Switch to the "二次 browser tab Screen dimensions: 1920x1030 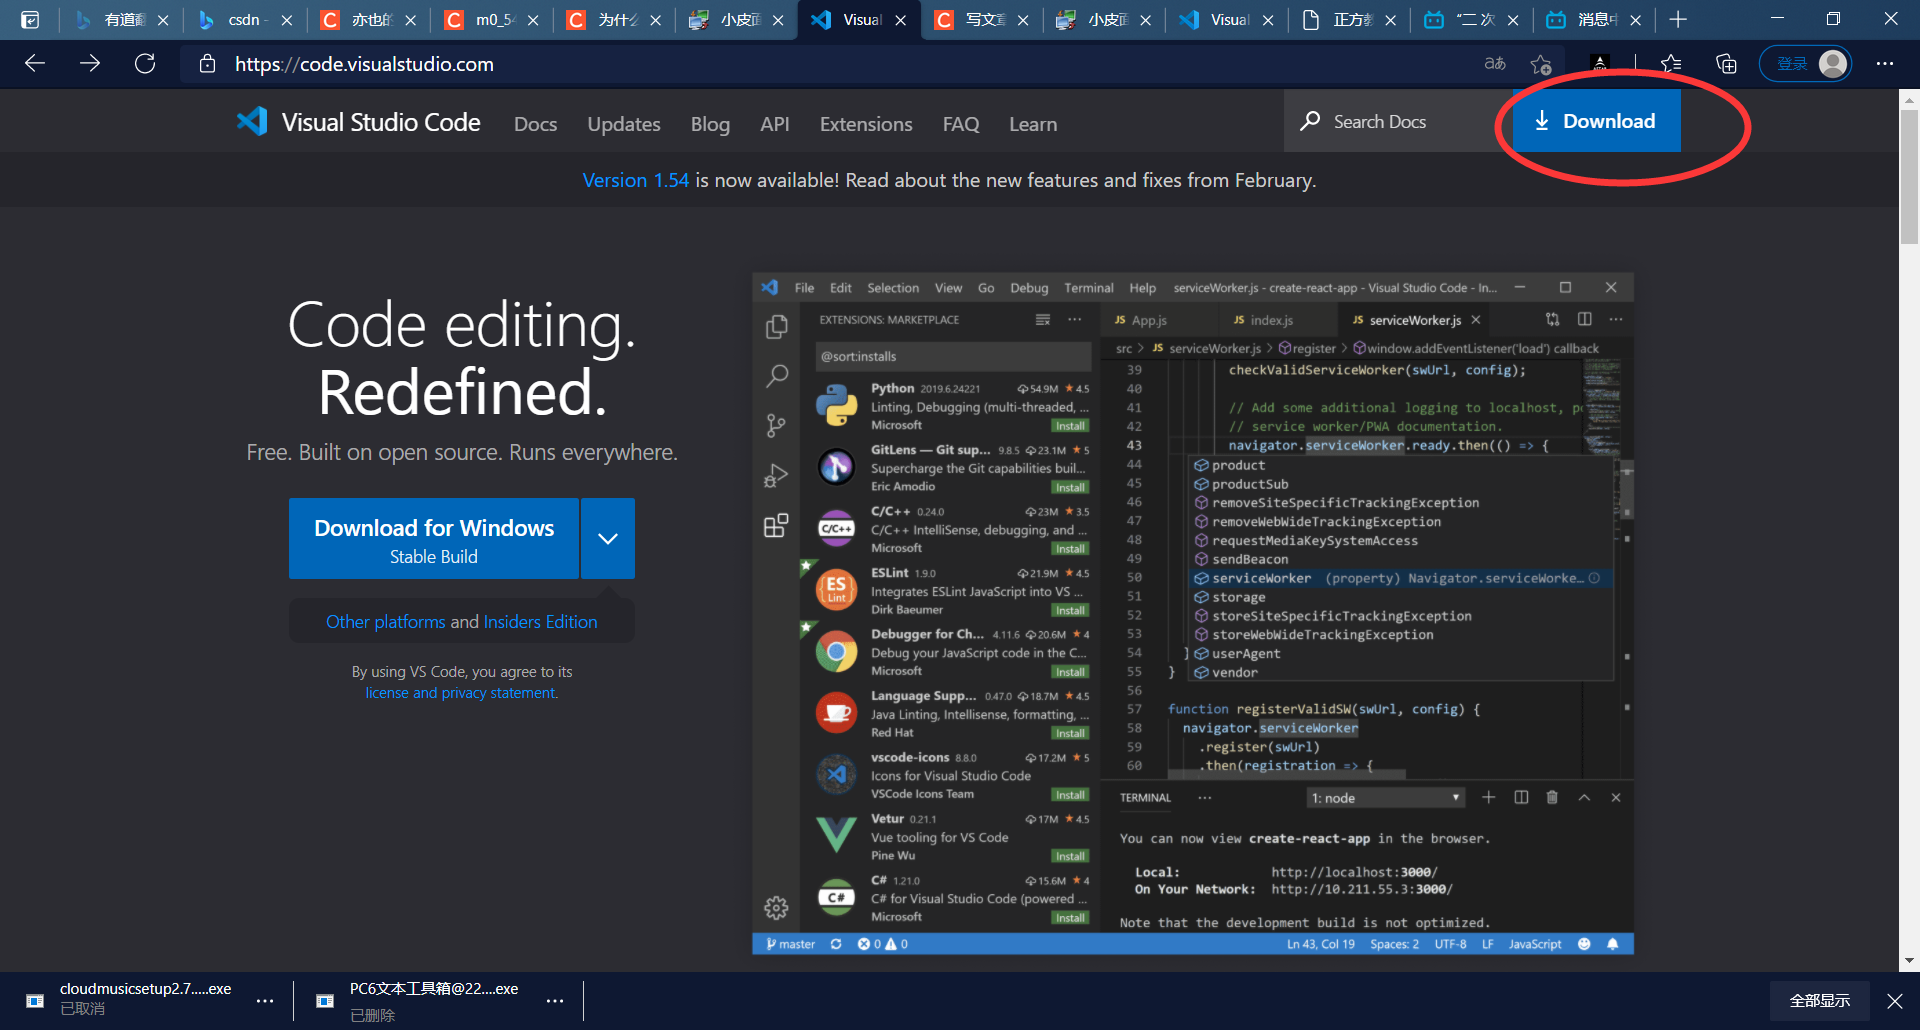pyautogui.click(x=1470, y=20)
